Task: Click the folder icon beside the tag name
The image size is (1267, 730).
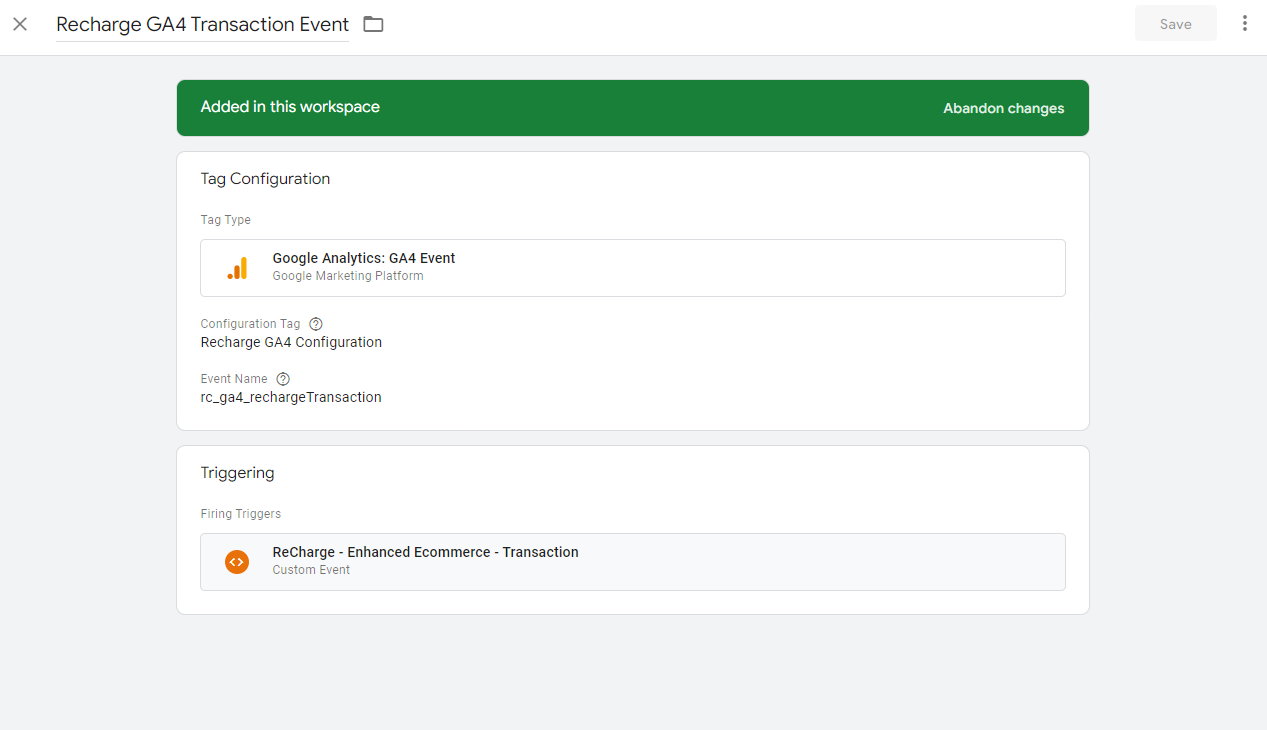Action: click(373, 24)
